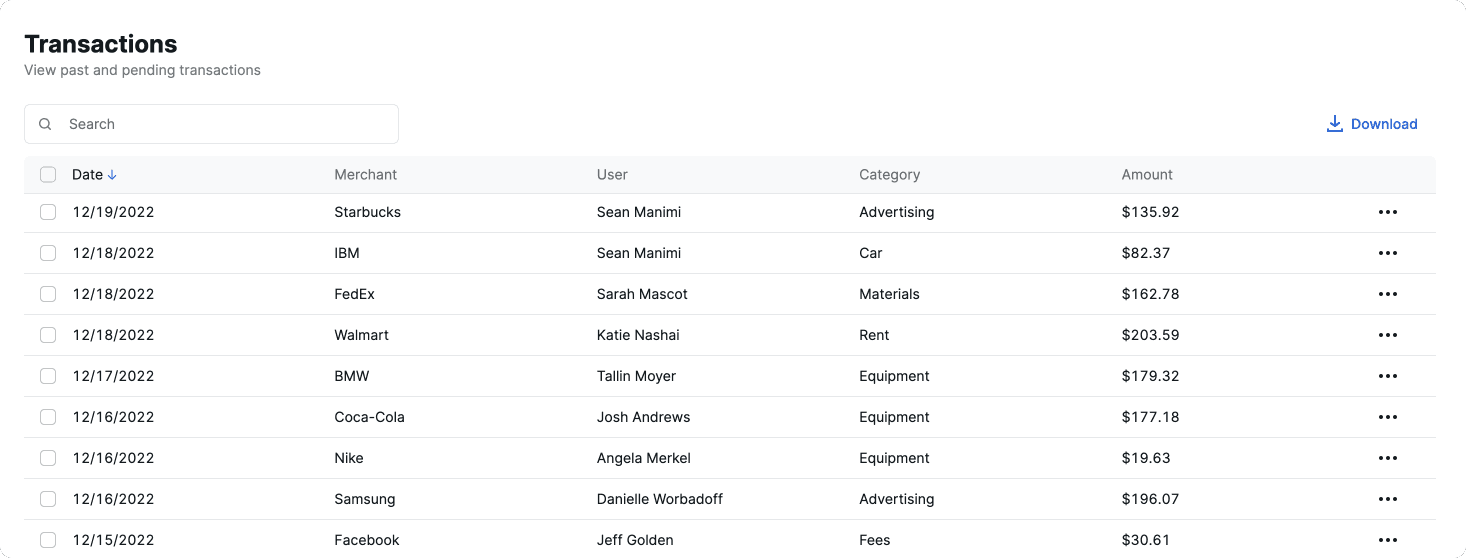This screenshot has height=558, width=1466.
Task: Click the Facebook merchant cell
Action: (367, 540)
